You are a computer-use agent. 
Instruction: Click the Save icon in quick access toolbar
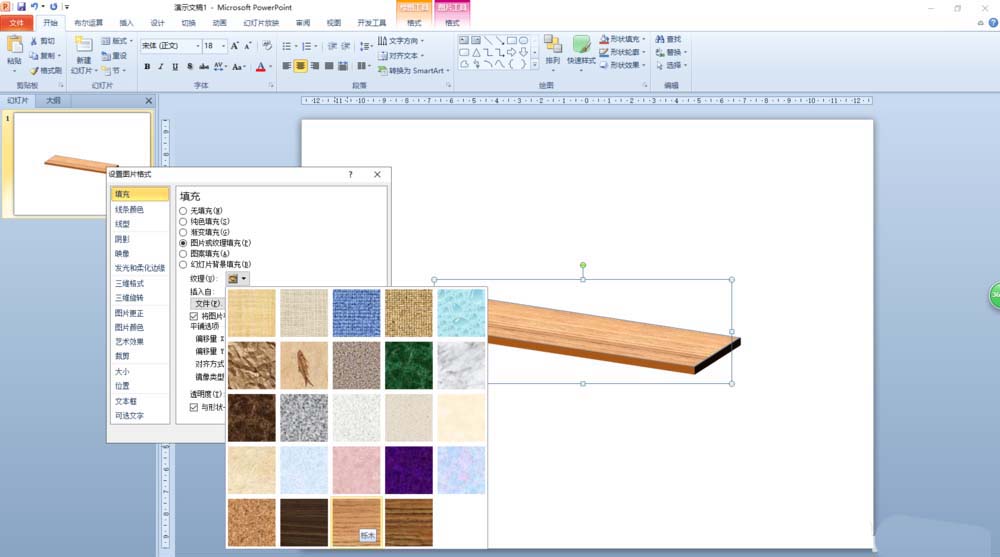(21, 7)
